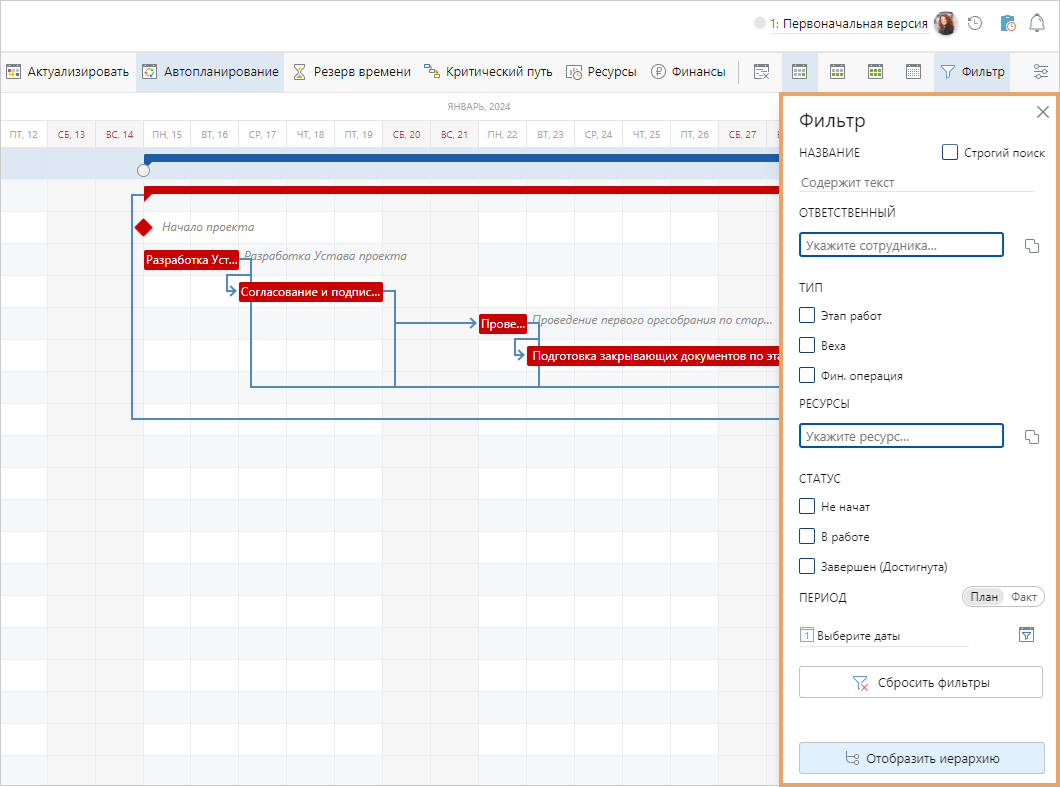Select Автопланирование in the toolbar
This screenshot has width=1060, height=787.
(210, 72)
